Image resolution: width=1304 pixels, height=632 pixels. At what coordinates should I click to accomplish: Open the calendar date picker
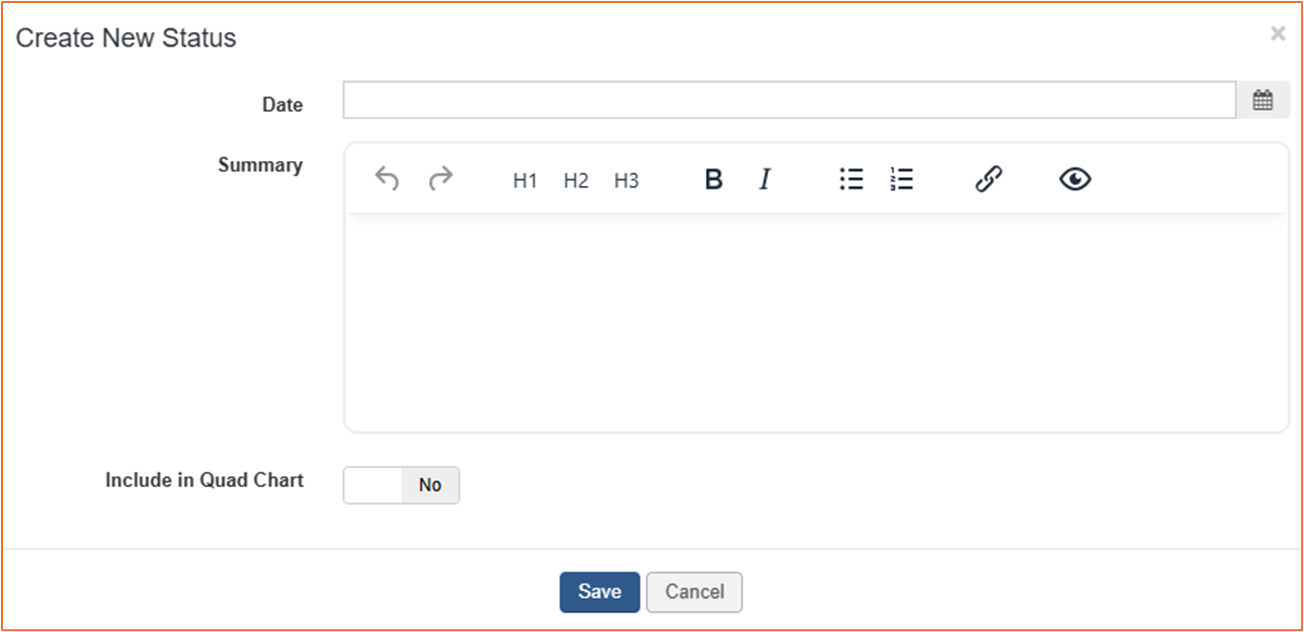click(1263, 100)
